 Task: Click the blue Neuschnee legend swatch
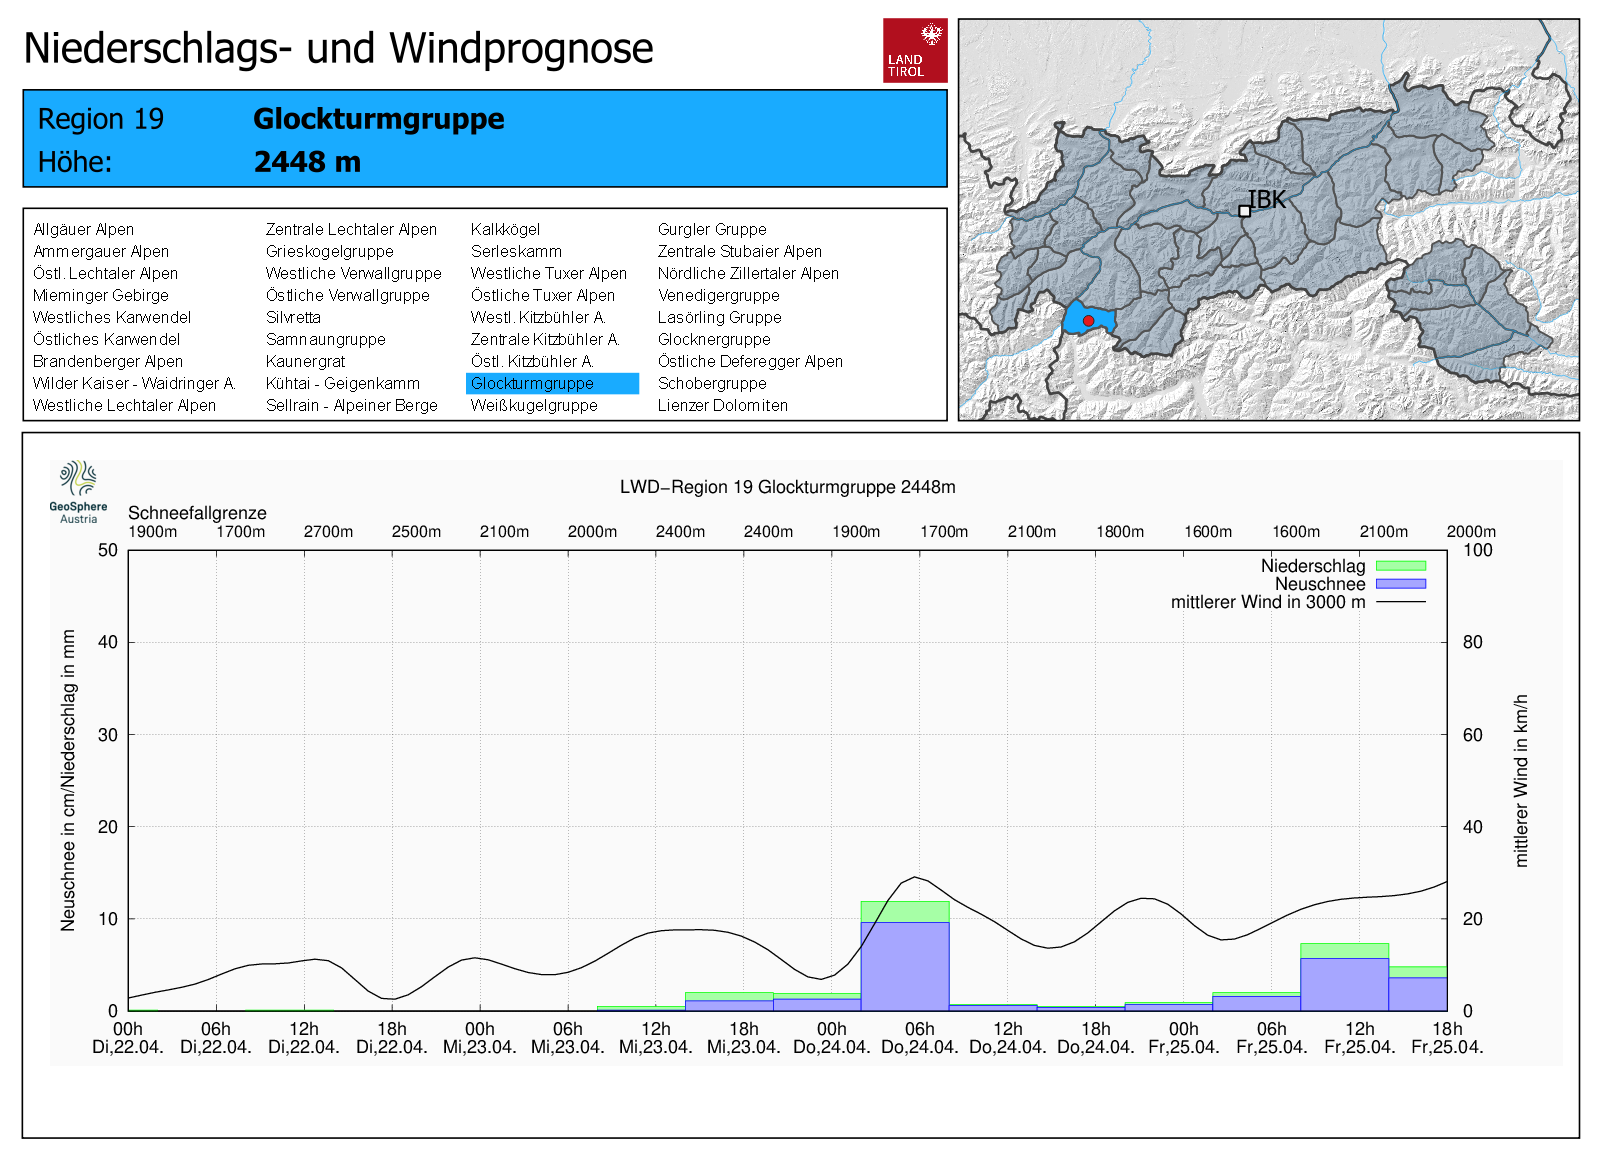[1400, 584]
